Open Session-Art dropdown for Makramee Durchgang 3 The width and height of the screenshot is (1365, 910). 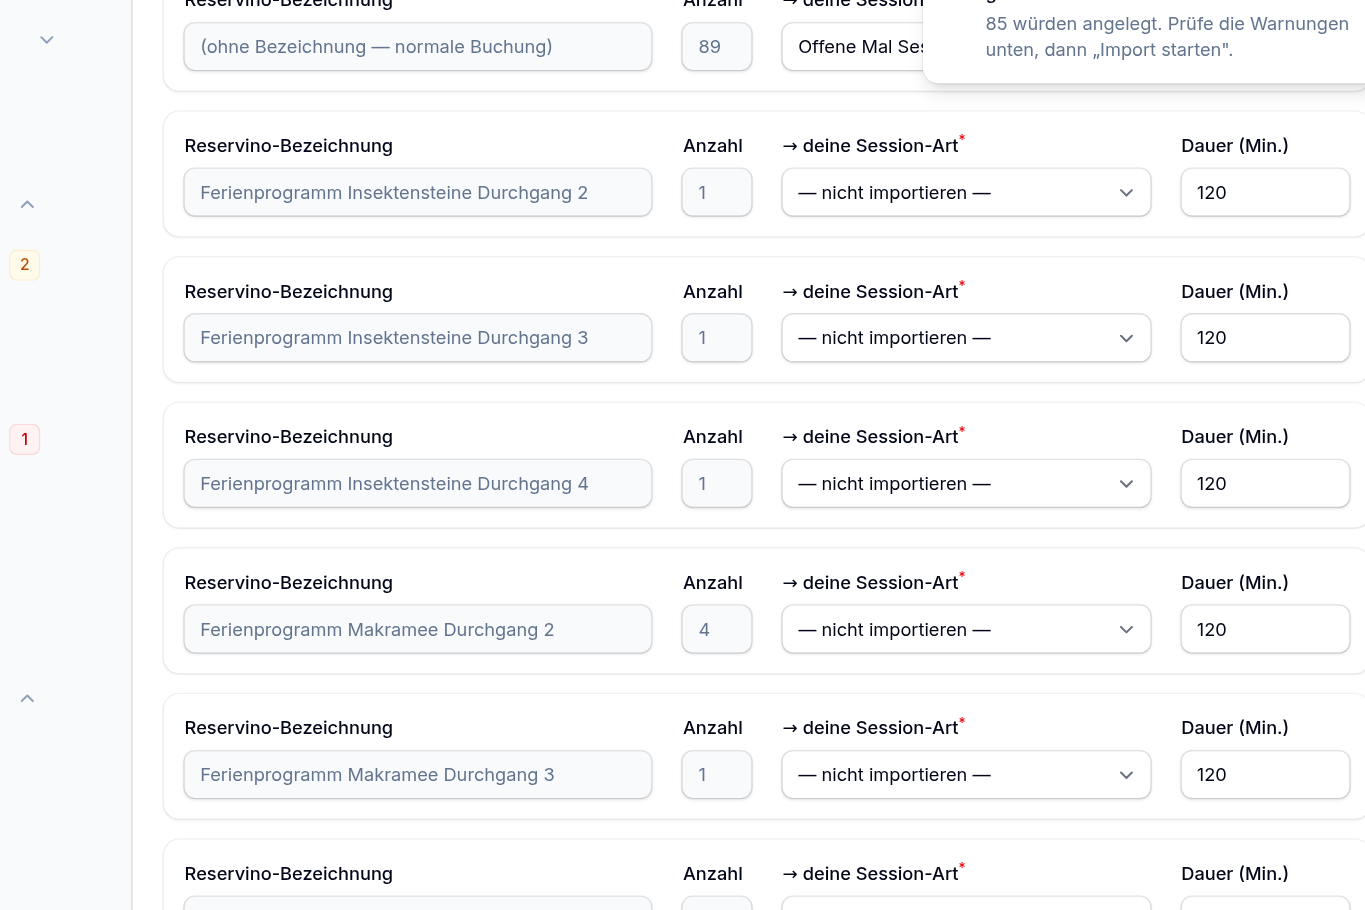coord(966,775)
